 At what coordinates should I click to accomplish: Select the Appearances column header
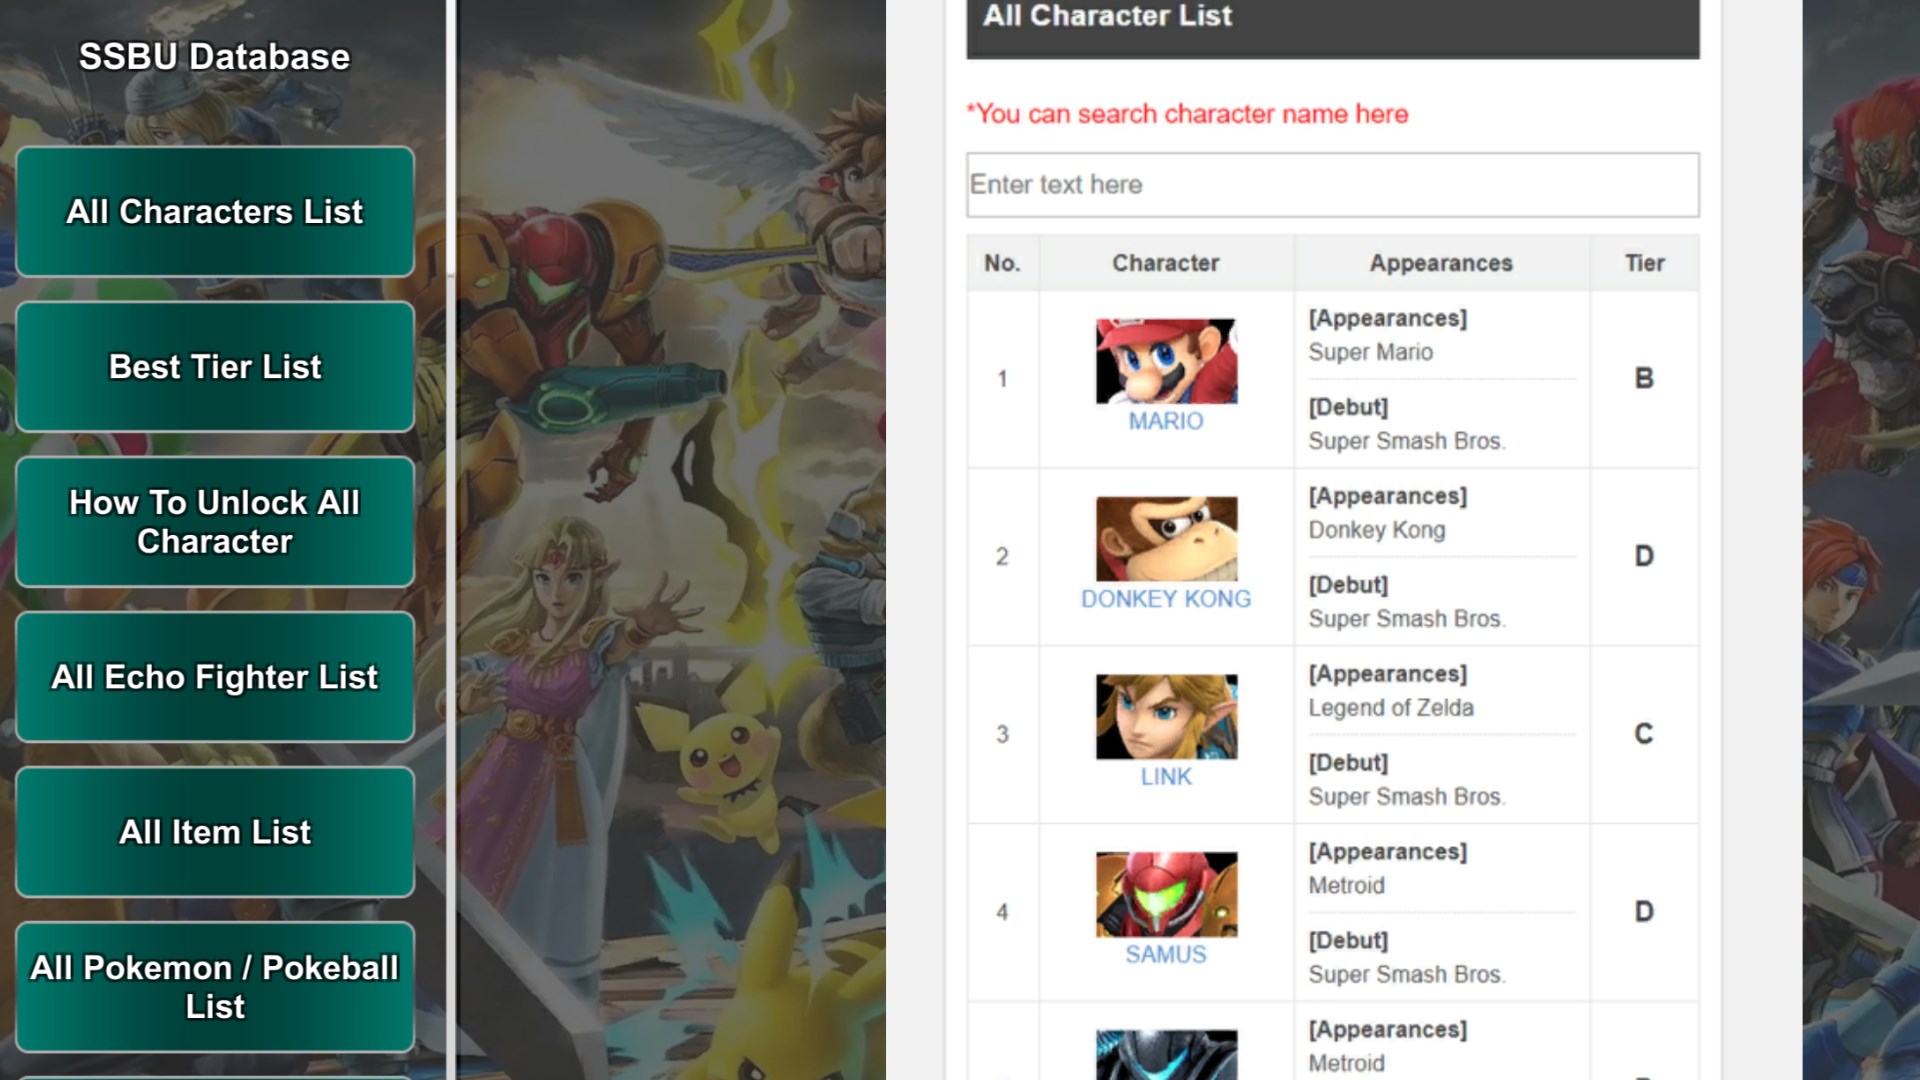[1441, 263]
